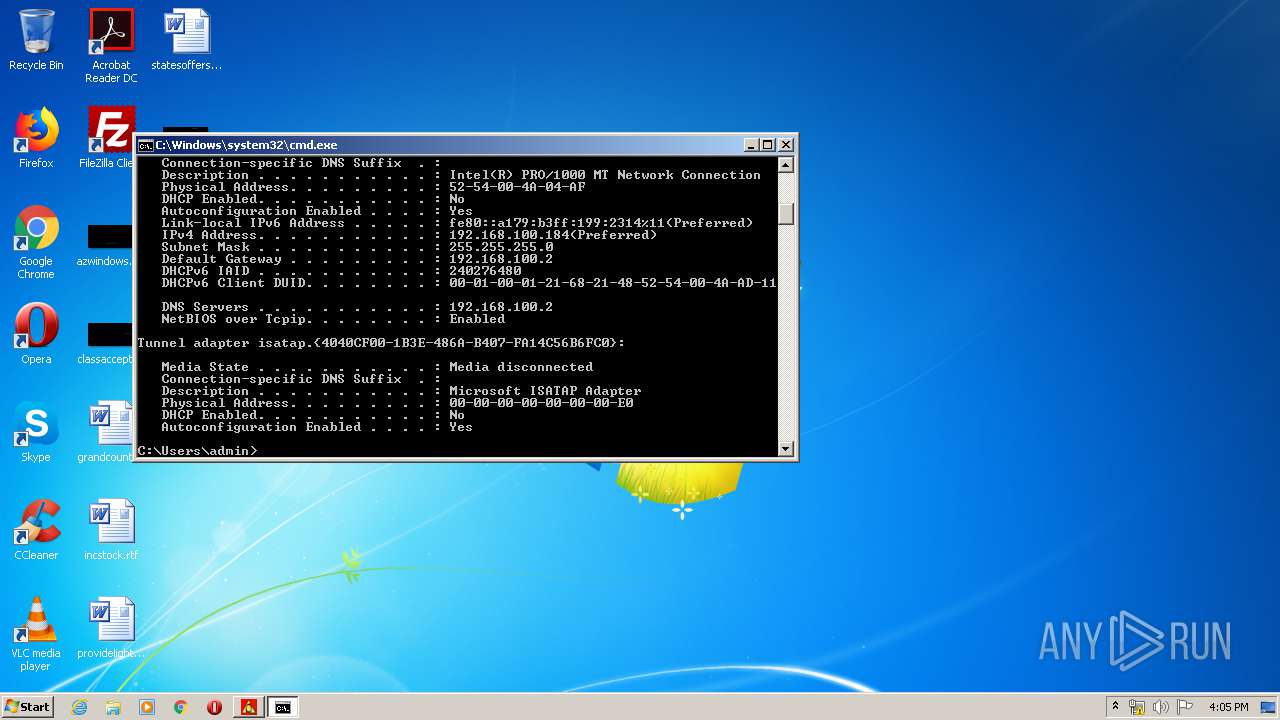The image size is (1280, 720).
Task: Open FileZilla Client desktop shortcut
Action: [x=106, y=138]
